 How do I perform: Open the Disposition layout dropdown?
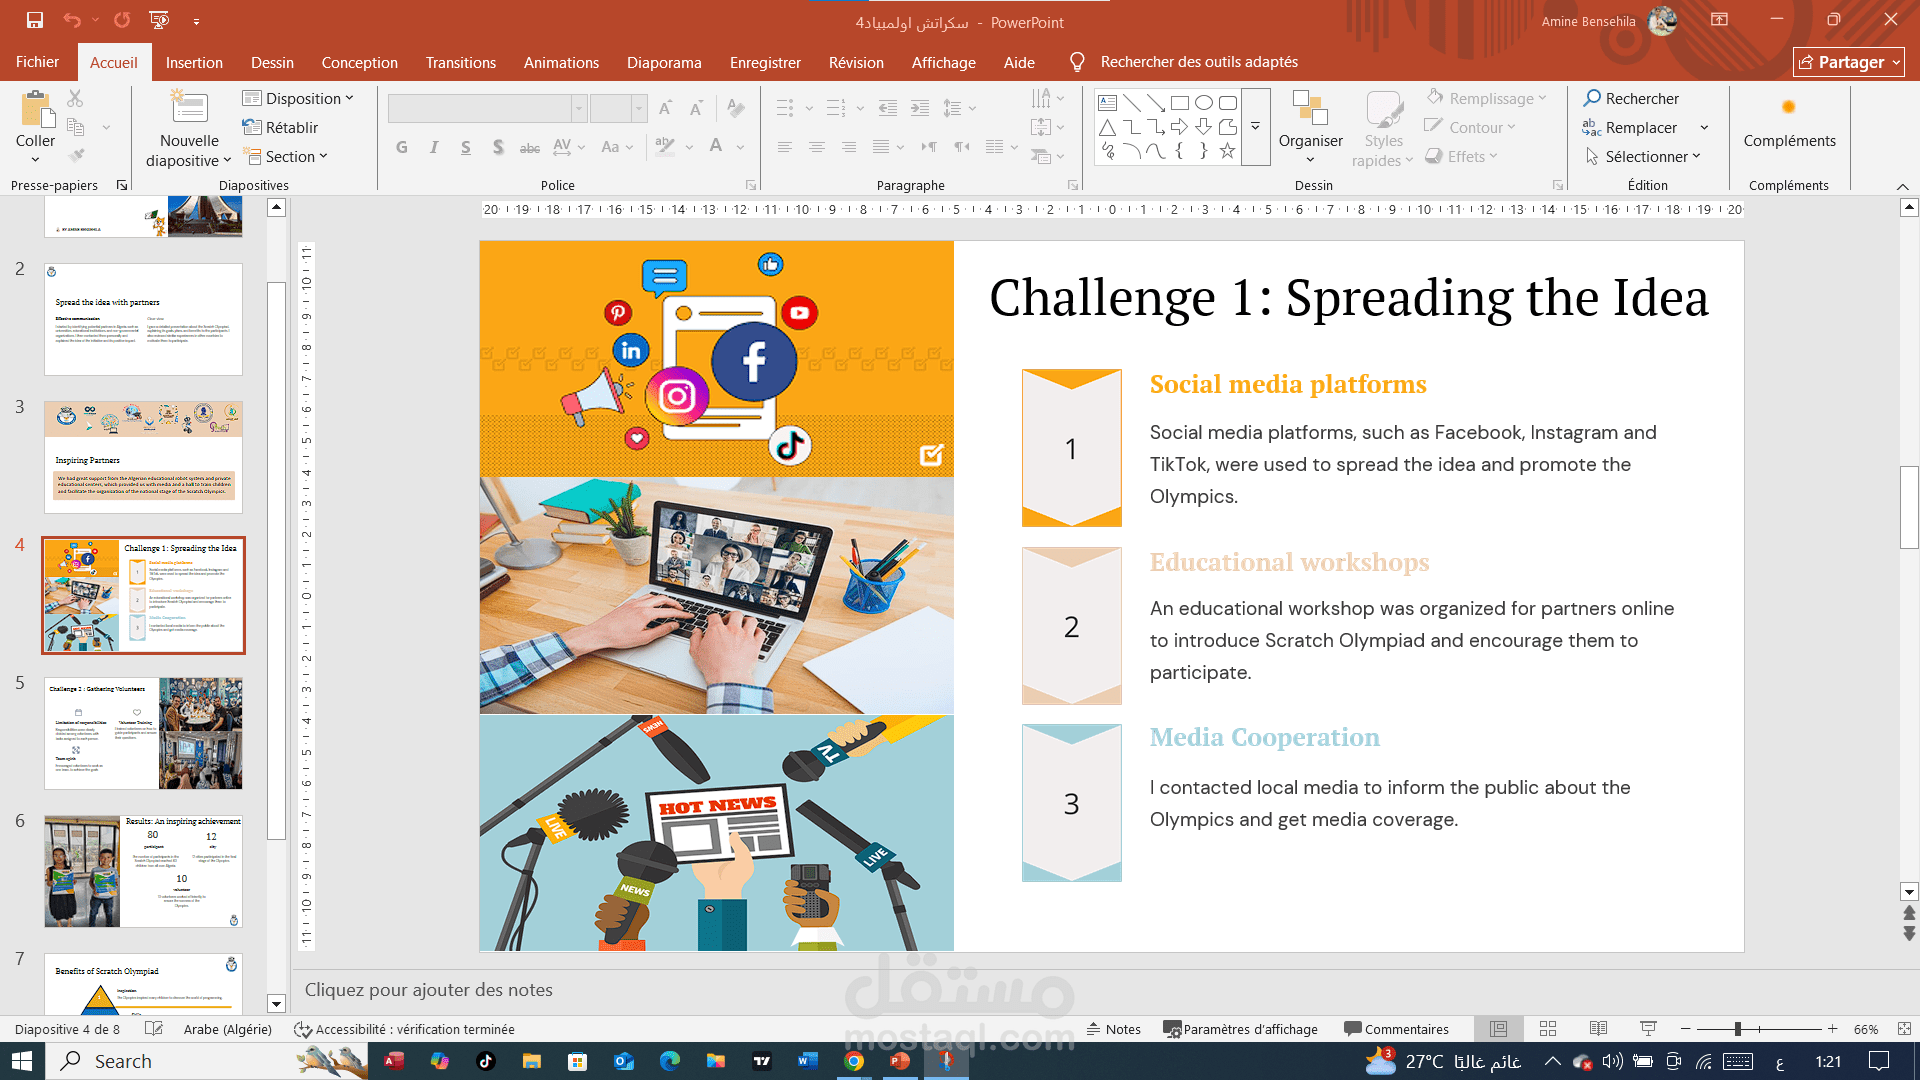(299, 98)
